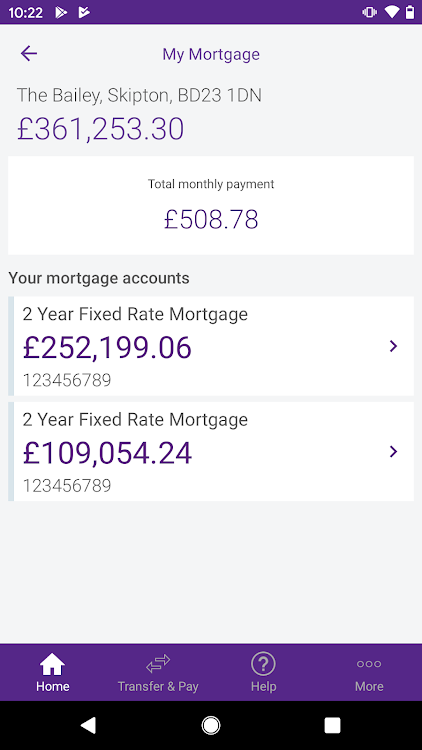Expand chevron for £252,199.06 mortgage
The image size is (422, 750).
click(393, 346)
